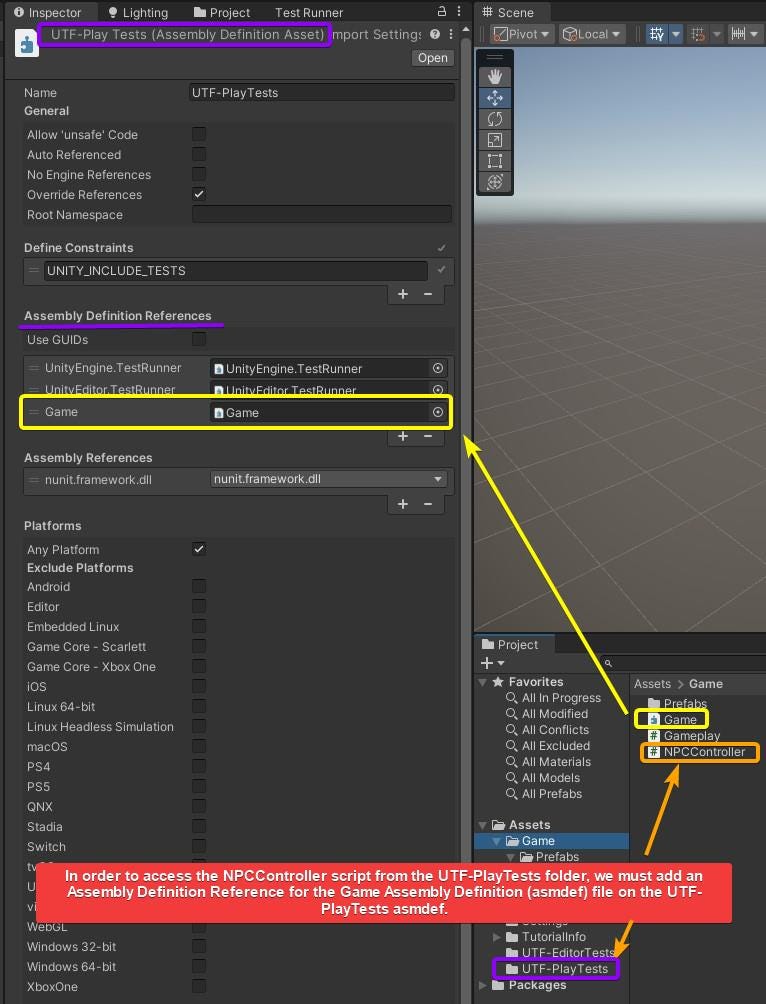Remove selected Assembly Definition Reference
This screenshot has height=1004, width=766.
point(428,436)
